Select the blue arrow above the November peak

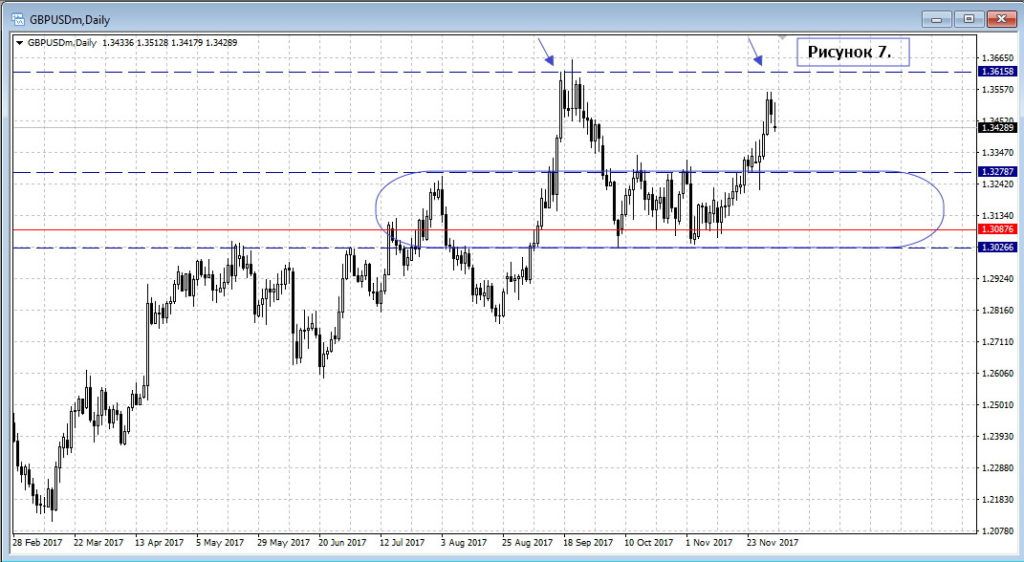pyautogui.click(x=755, y=53)
